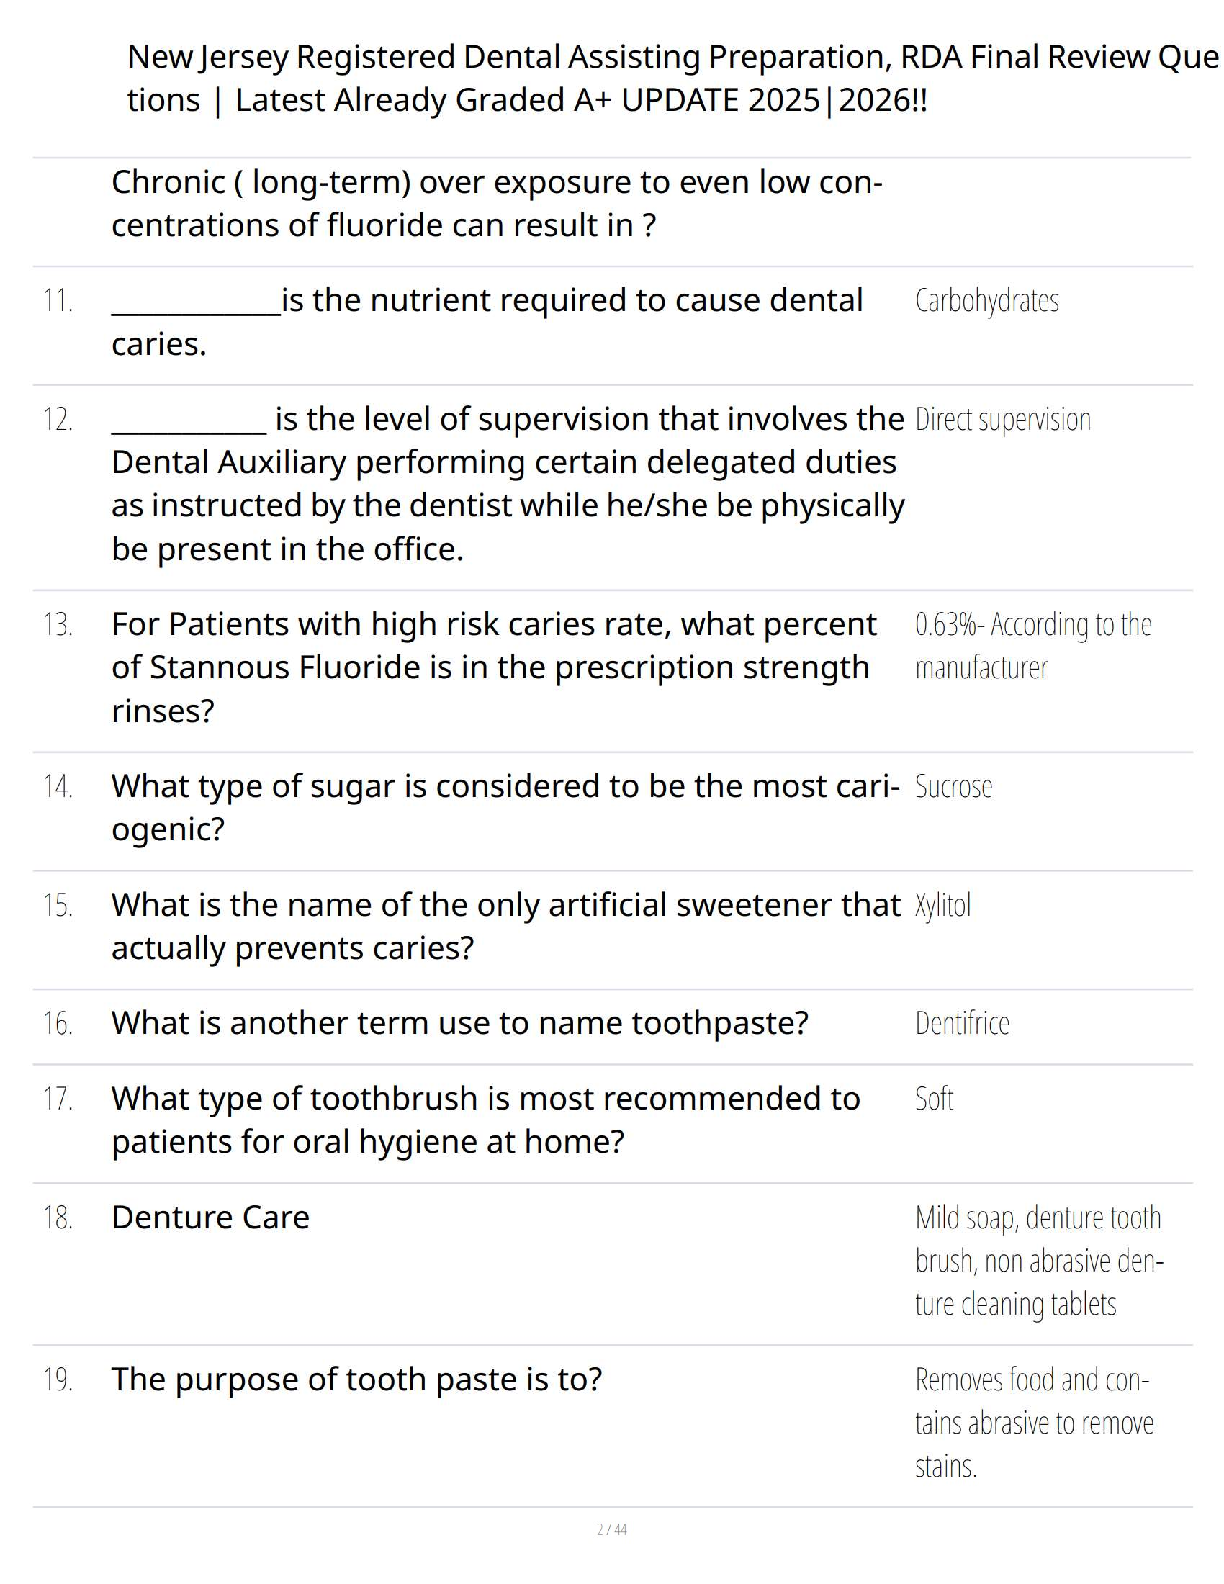The image size is (1224, 1584).
Task: Click the toothbrush recommendation question text
Action: (485, 1119)
